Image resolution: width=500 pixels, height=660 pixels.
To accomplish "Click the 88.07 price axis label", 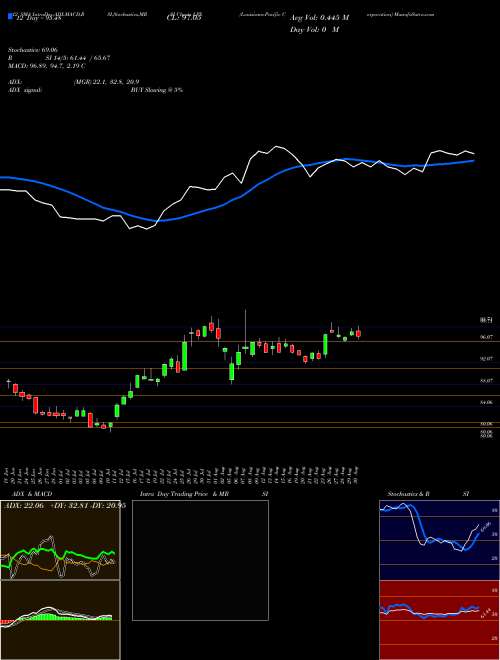I will coord(487,381).
